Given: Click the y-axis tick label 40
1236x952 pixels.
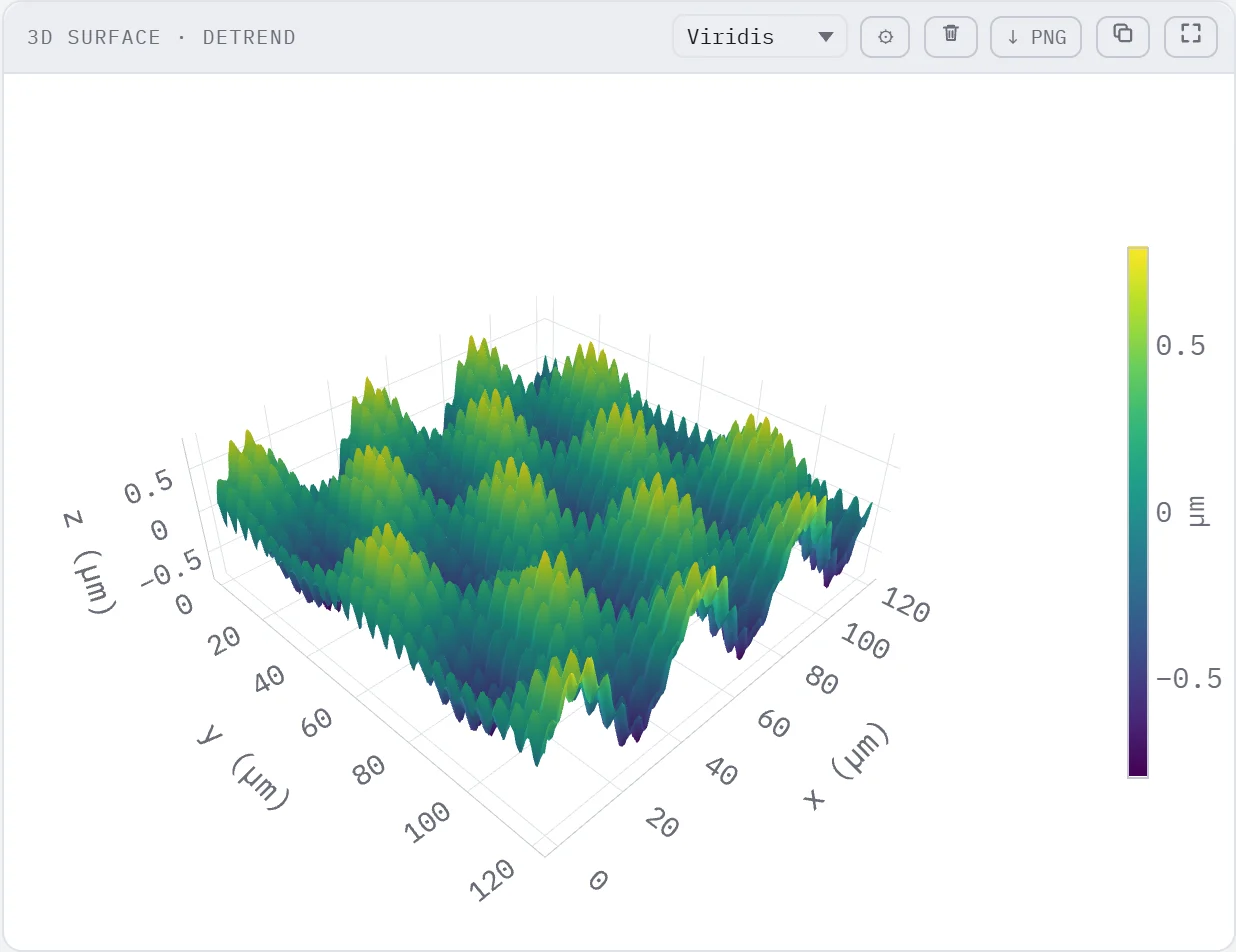Looking at the screenshot, I should (268, 678).
